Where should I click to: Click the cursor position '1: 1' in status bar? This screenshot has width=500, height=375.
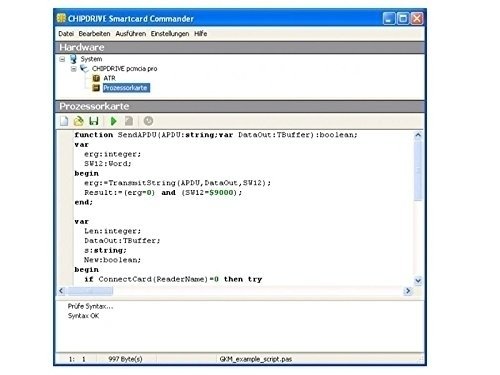point(77,359)
